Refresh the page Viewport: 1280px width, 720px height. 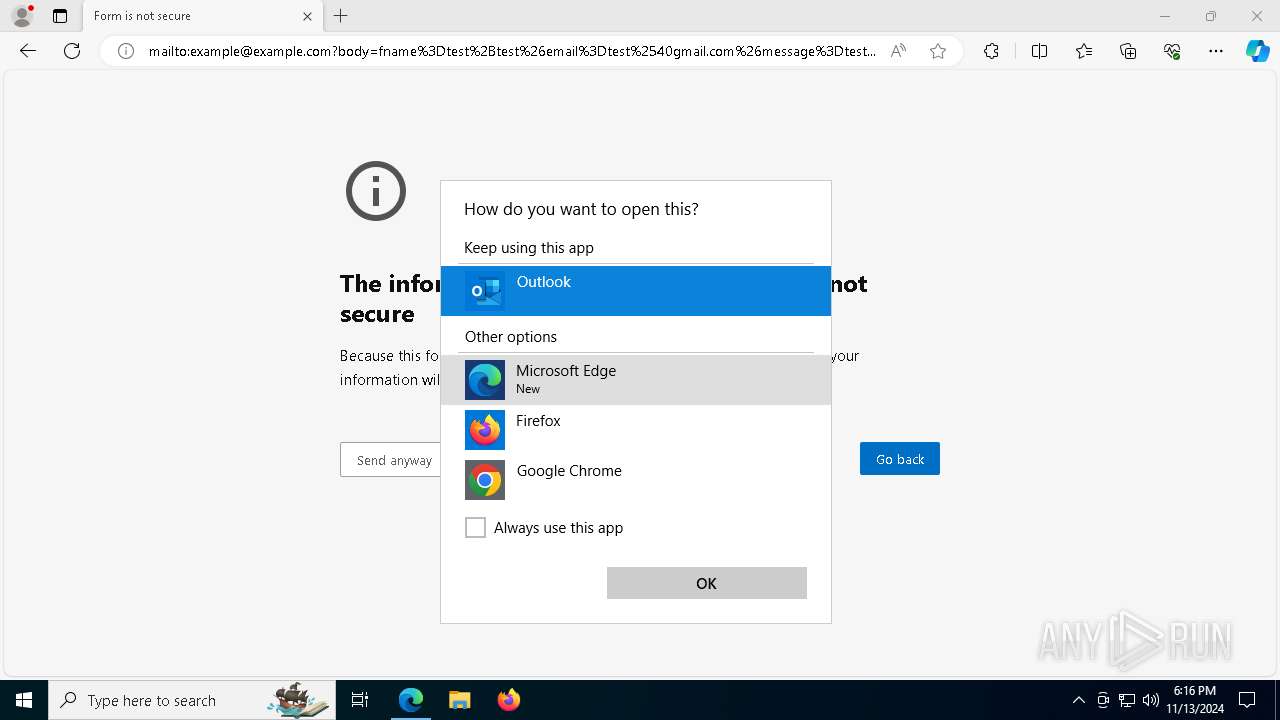(72, 51)
